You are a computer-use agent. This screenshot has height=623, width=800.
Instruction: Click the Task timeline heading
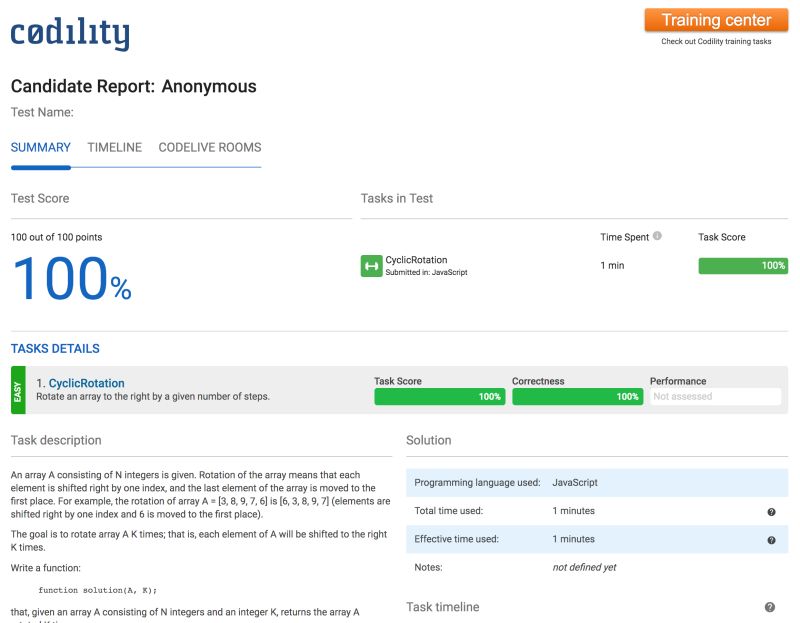(x=443, y=607)
